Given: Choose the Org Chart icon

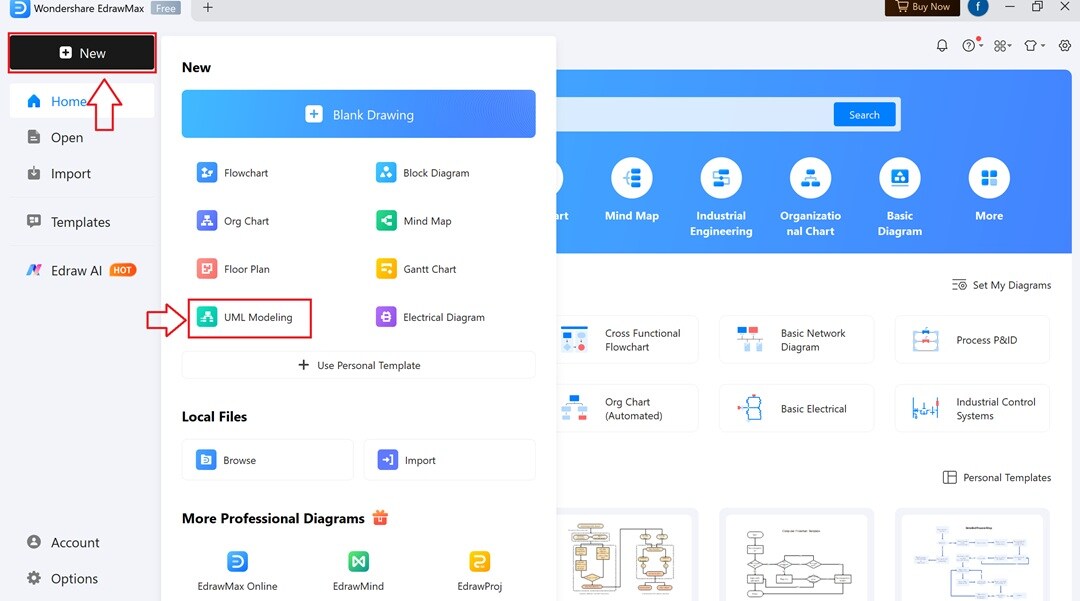Looking at the screenshot, I should (x=207, y=220).
